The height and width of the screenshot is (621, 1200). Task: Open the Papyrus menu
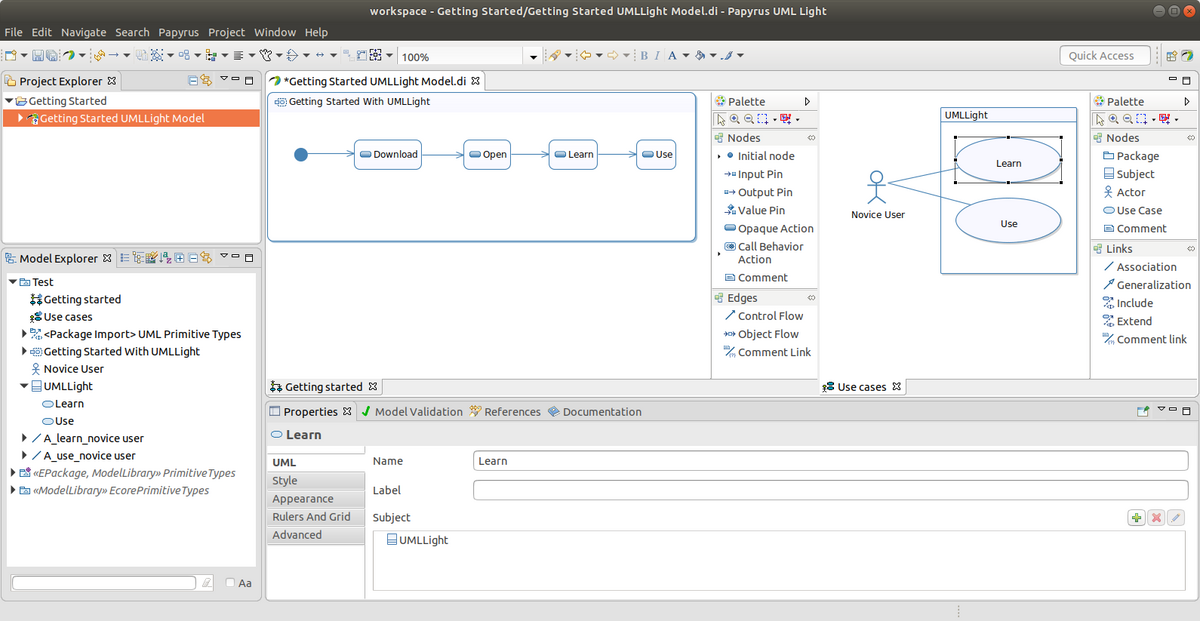tap(179, 32)
